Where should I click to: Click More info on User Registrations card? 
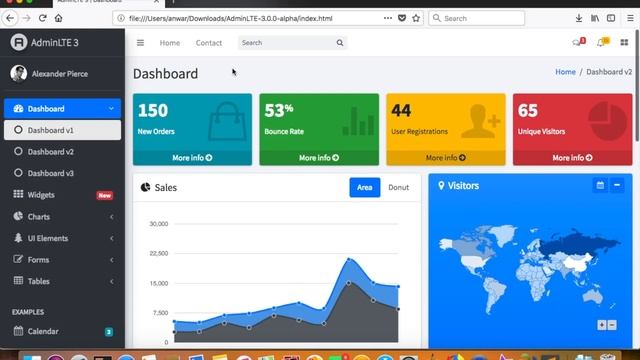point(446,158)
